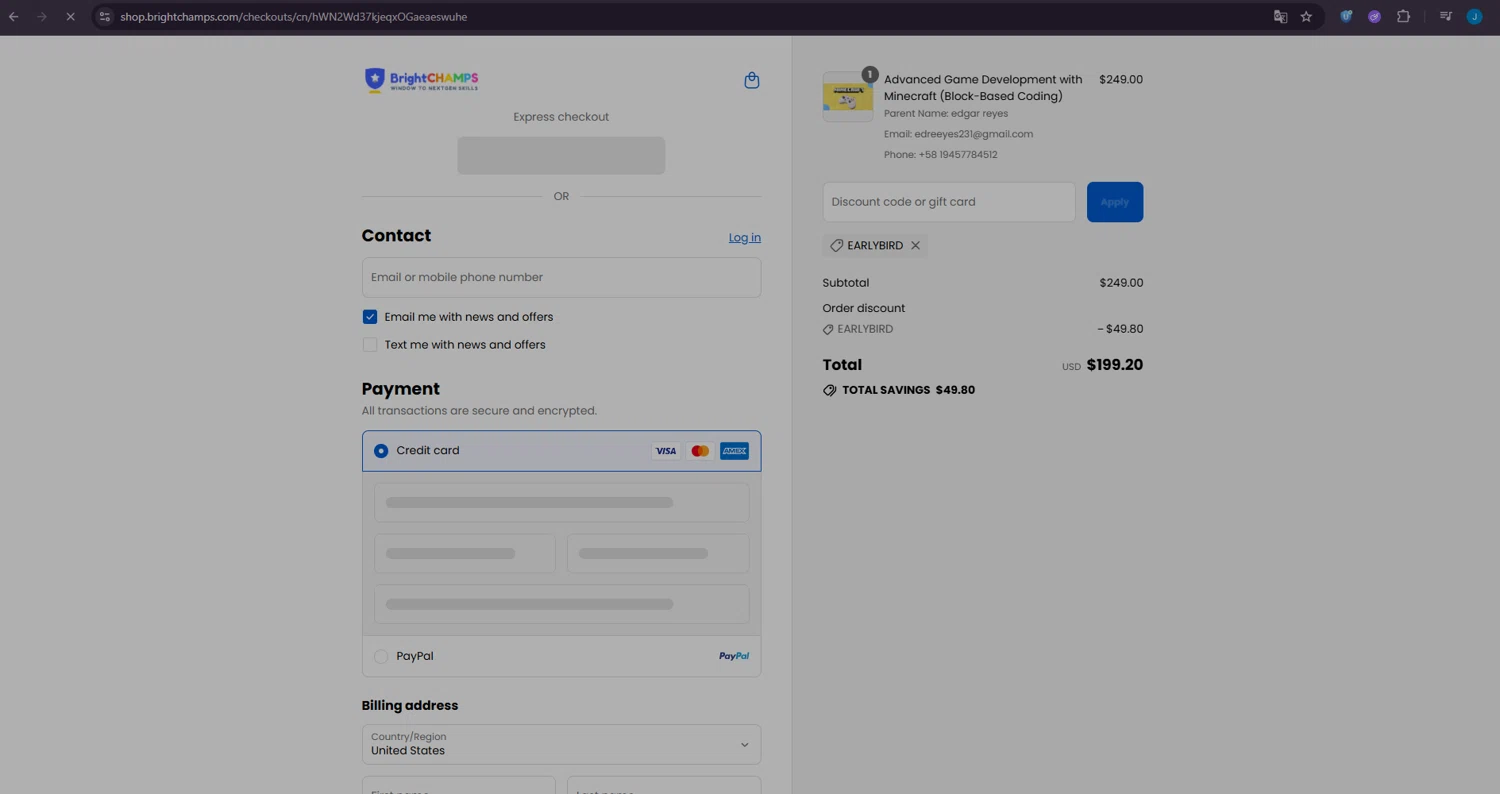Click the American Express logo
This screenshot has height=794, width=1500.
(x=734, y=451)
